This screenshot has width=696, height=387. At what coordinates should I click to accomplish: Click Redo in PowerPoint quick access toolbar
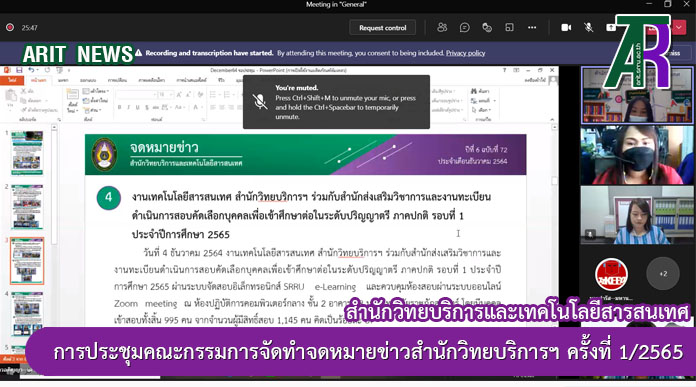(x=47, y=70)
